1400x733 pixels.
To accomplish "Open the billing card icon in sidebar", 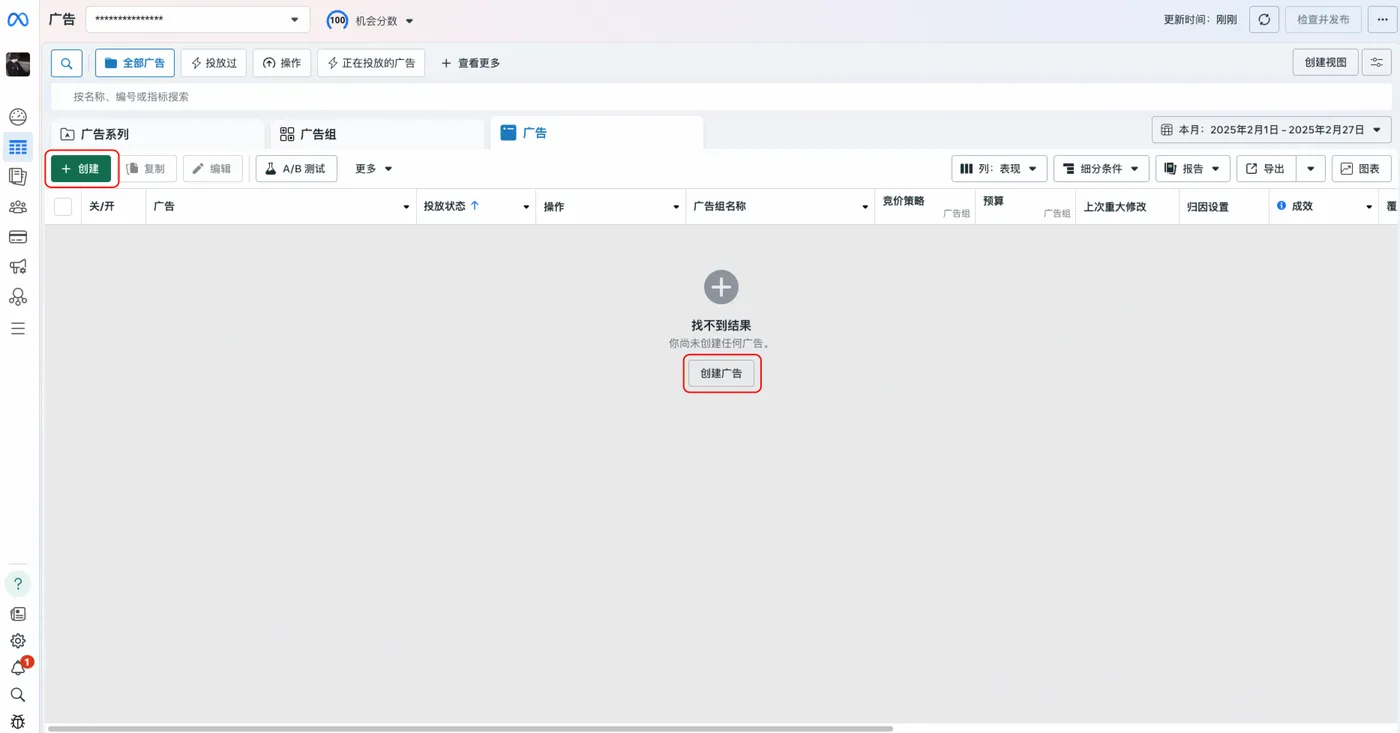I will click(18, 237).
